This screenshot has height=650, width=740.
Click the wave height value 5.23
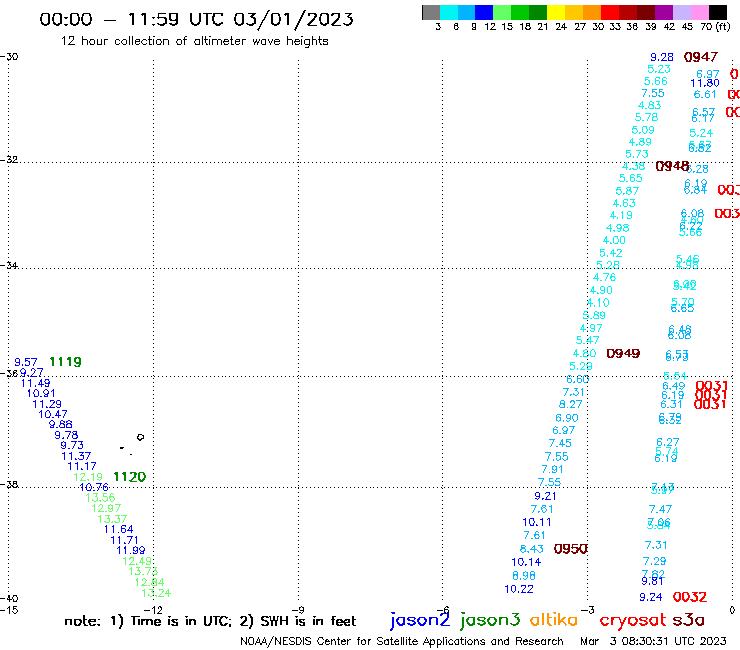659,69
